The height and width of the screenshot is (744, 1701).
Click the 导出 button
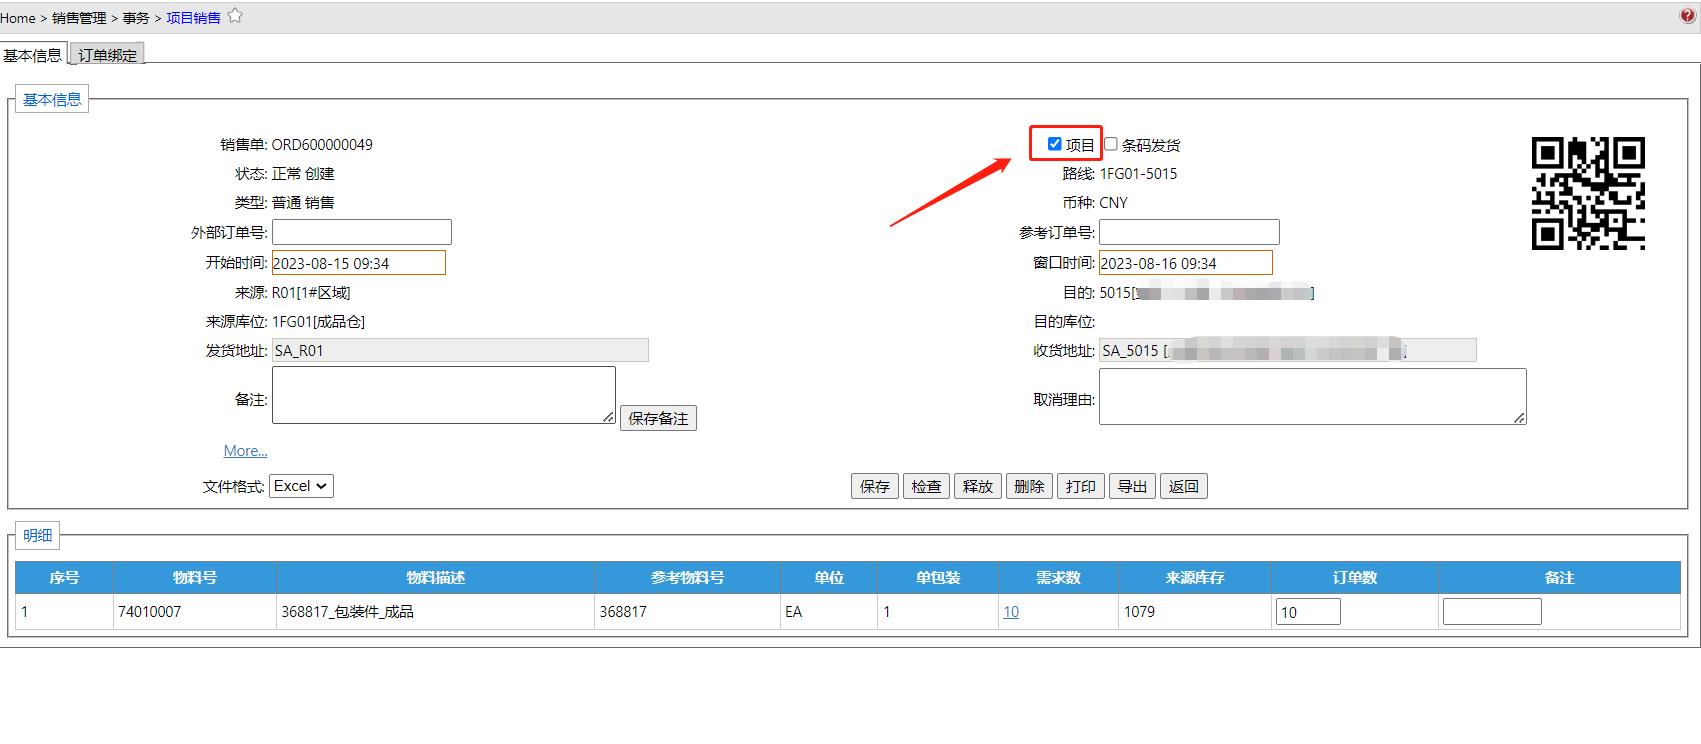(1132, 486)
